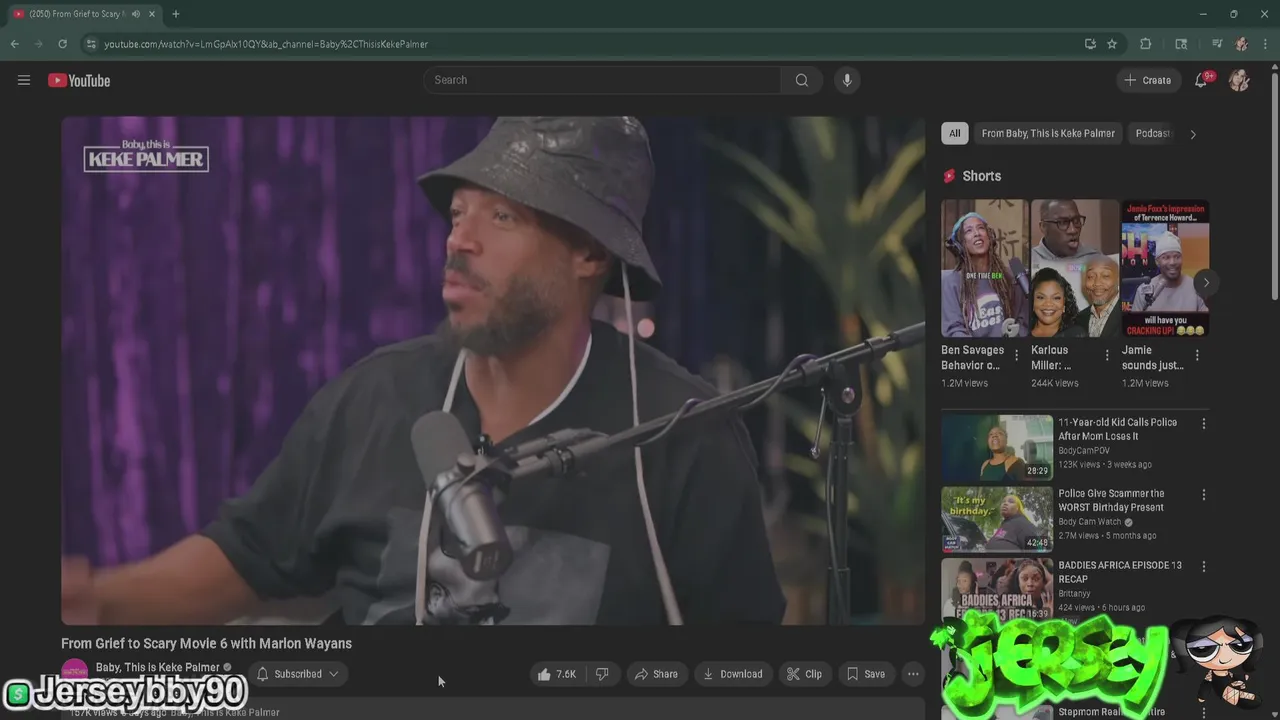The width and height of the screenshot is (1280, 720).
Task: Open the Create menu
Action: 1147,80
